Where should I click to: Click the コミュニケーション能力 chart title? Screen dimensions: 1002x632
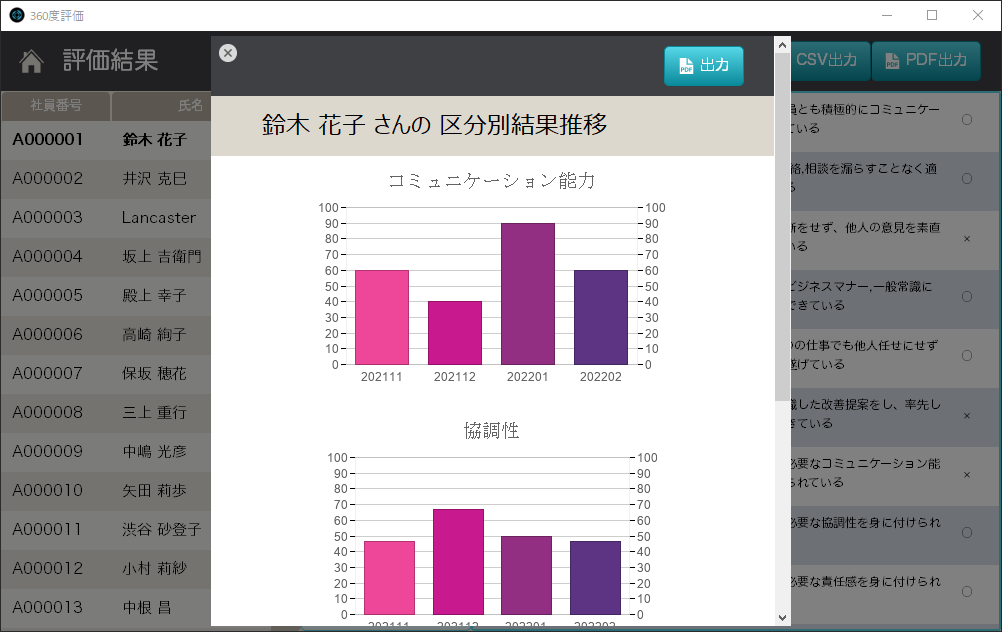pyautogui.click(x=491, y=181)
